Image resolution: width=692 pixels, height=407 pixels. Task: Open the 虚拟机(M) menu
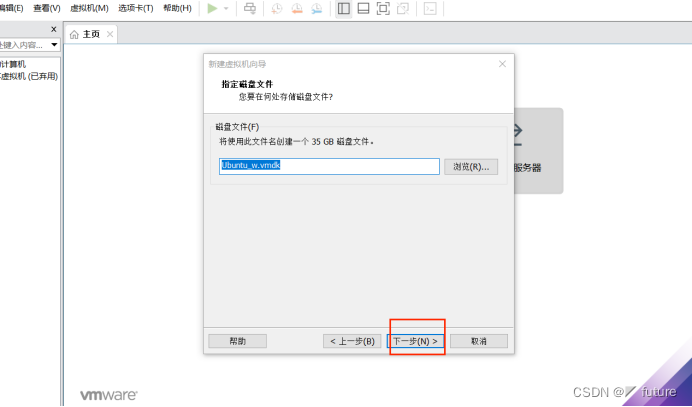click(x=89, y=8)
